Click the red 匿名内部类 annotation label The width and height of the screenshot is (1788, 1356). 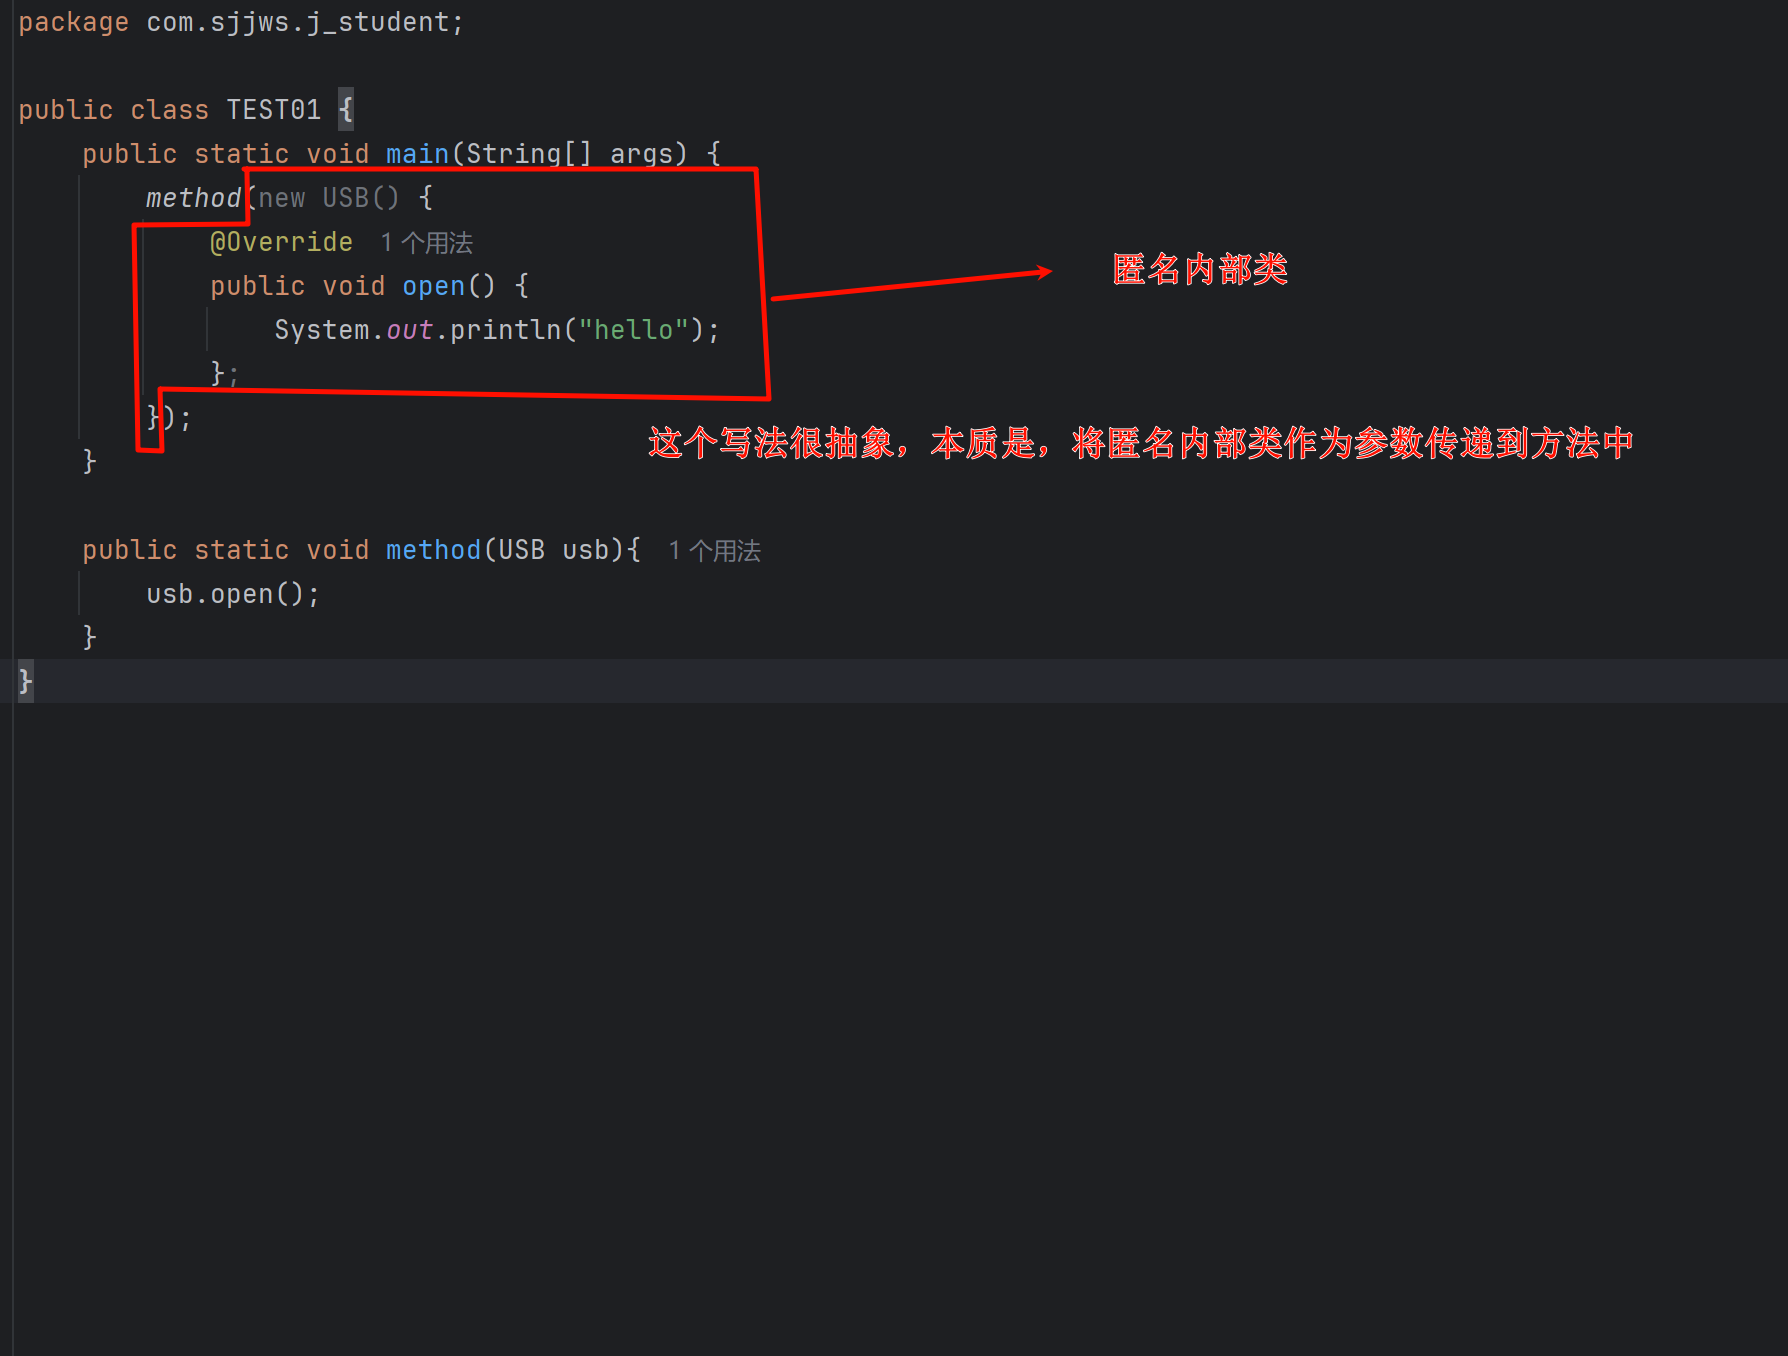point(1199,269)
